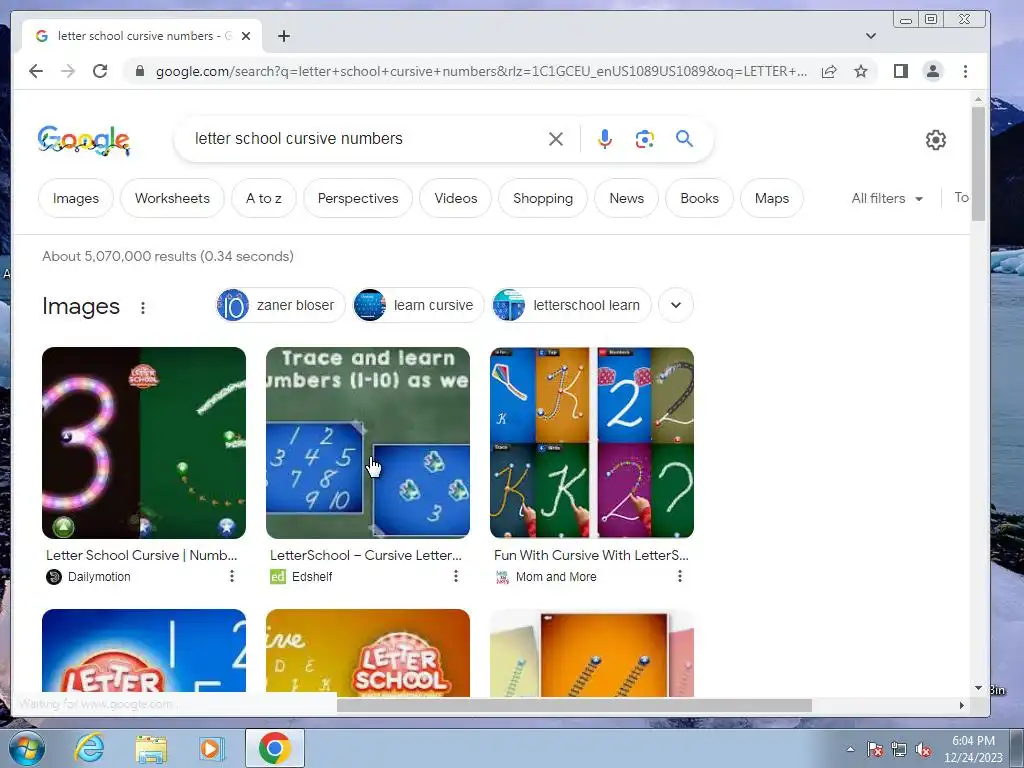
Task: Click in the Google search field
Action: [x=366, y=138]
